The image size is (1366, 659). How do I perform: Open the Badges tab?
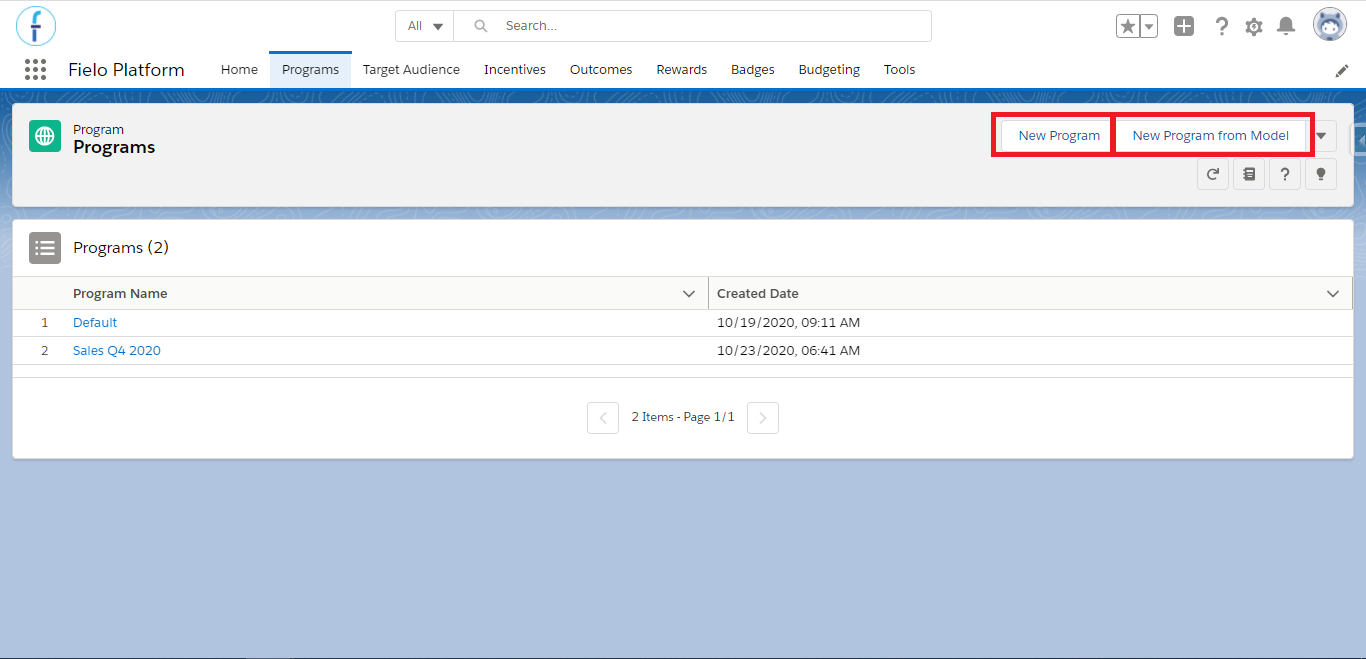753,70
